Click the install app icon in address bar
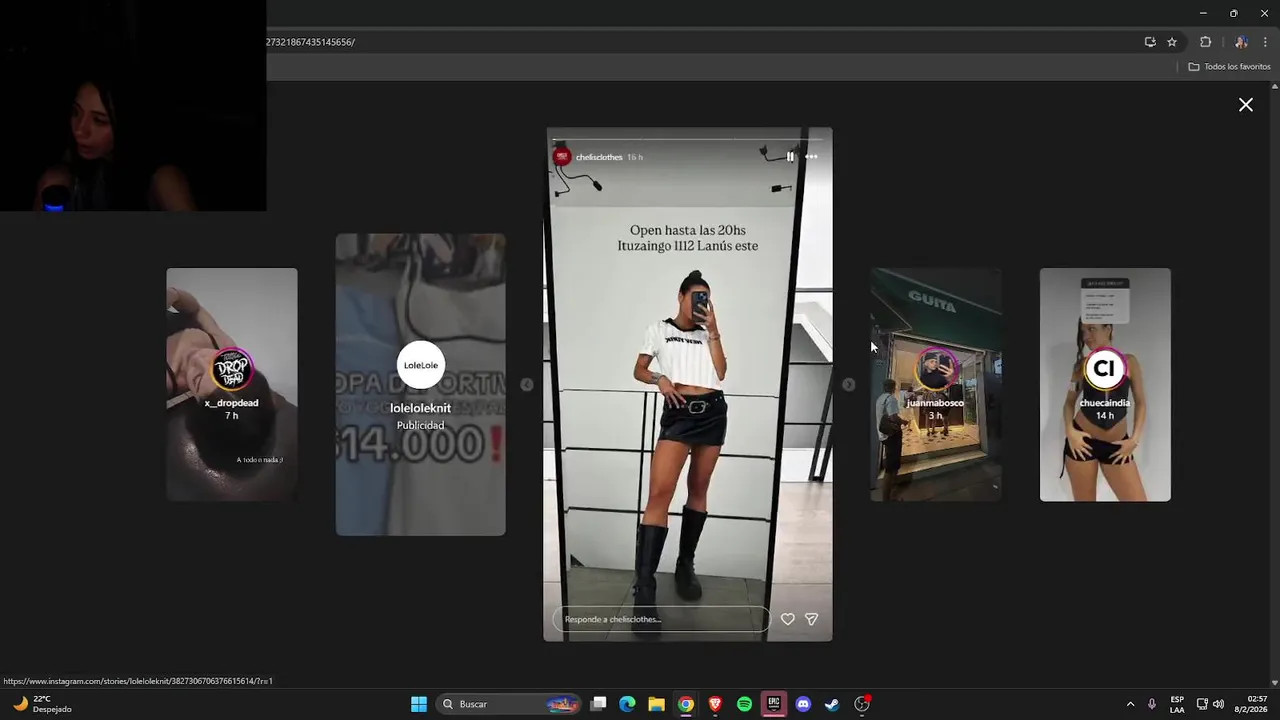The image size is (1280, 720). [1150, 42]
